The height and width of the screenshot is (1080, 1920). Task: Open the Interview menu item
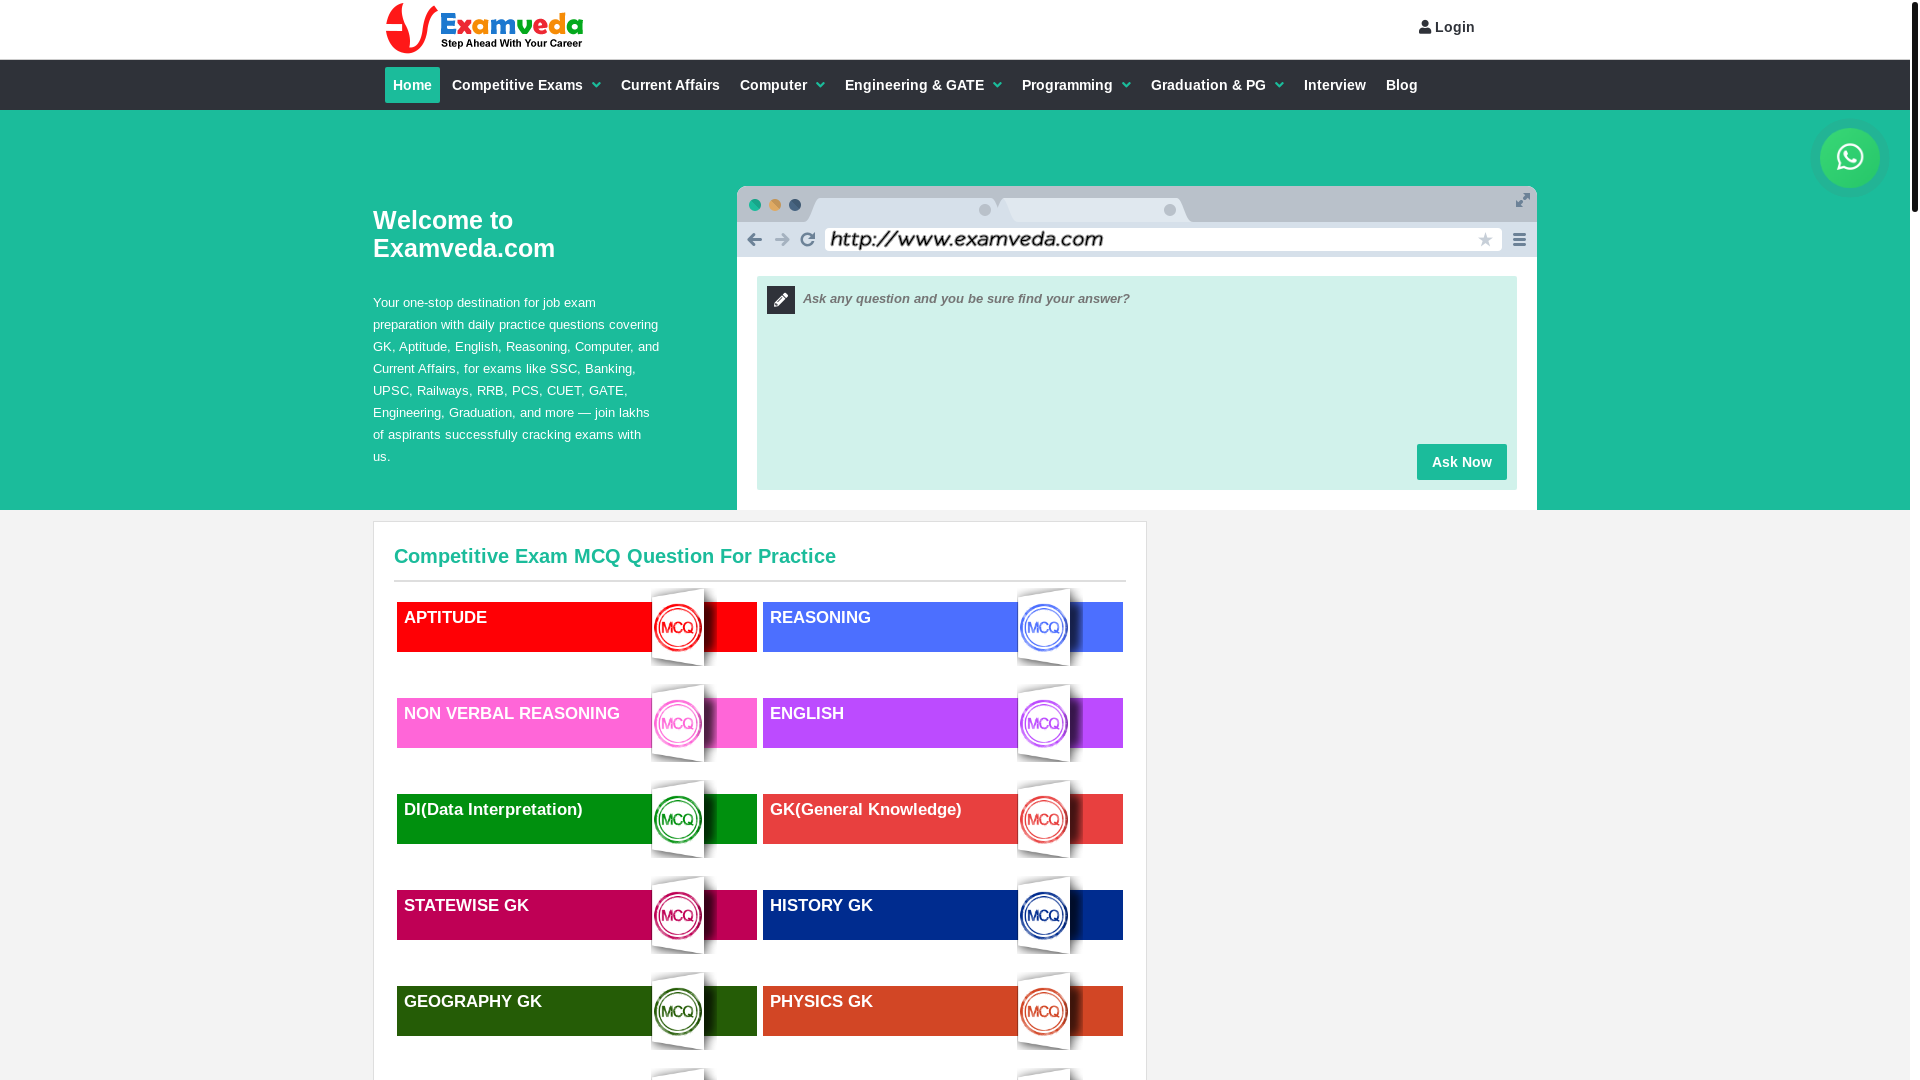tap(1334, 85)
